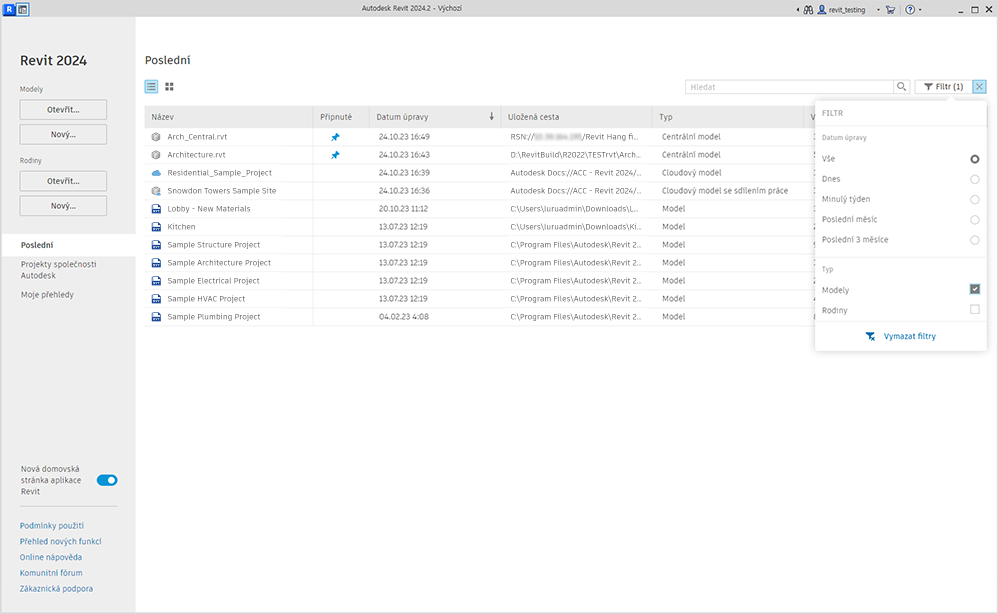The width and height of the screenshot is (998, 614).
Task: Select the Minulý týden radio button
Action: click(974, 200)
